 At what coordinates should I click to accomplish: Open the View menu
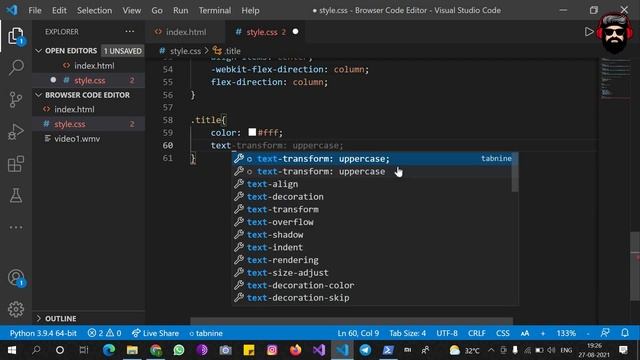pos(131,10)
